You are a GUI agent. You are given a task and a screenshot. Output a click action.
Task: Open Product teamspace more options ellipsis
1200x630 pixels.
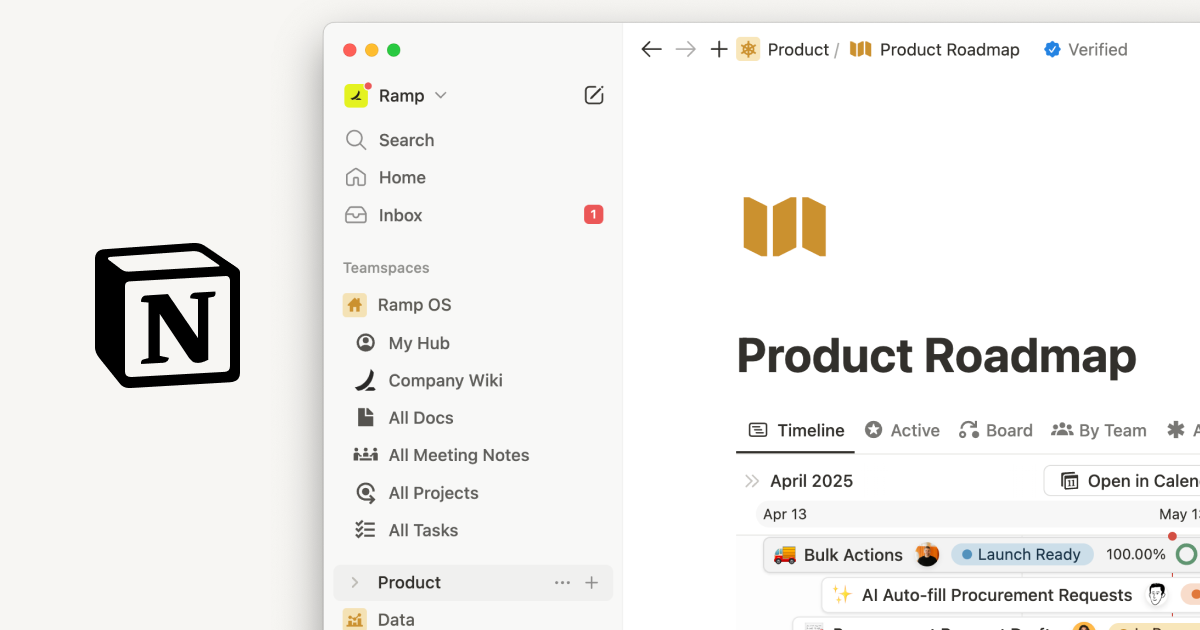pos(562,583)
